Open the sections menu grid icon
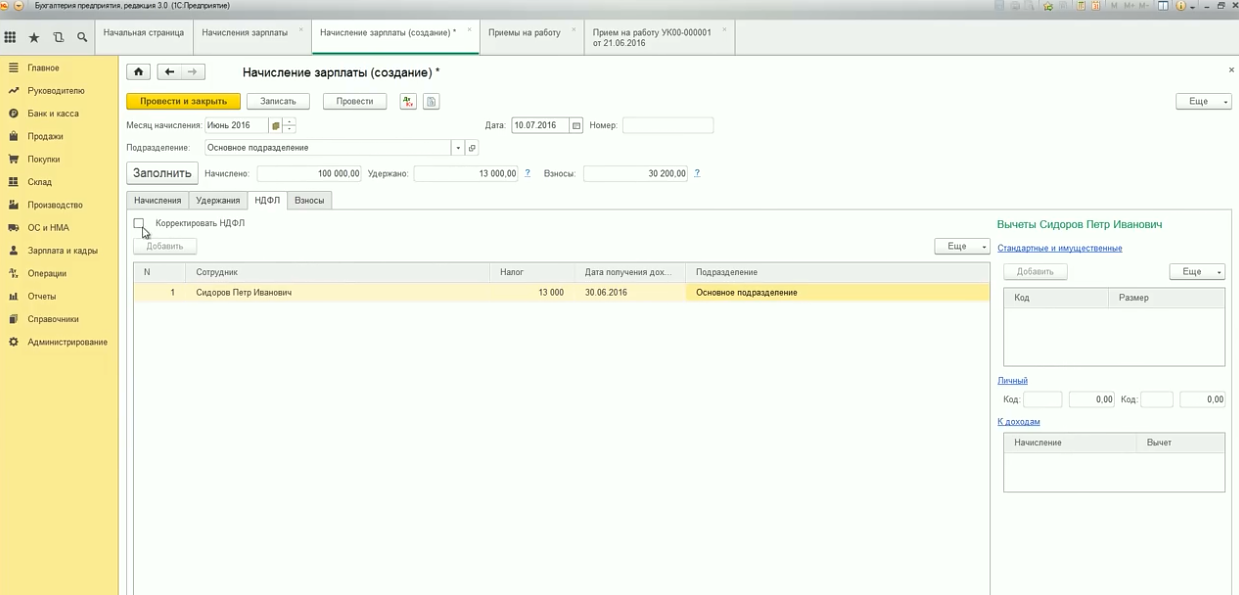 click(x=10, y=38)
